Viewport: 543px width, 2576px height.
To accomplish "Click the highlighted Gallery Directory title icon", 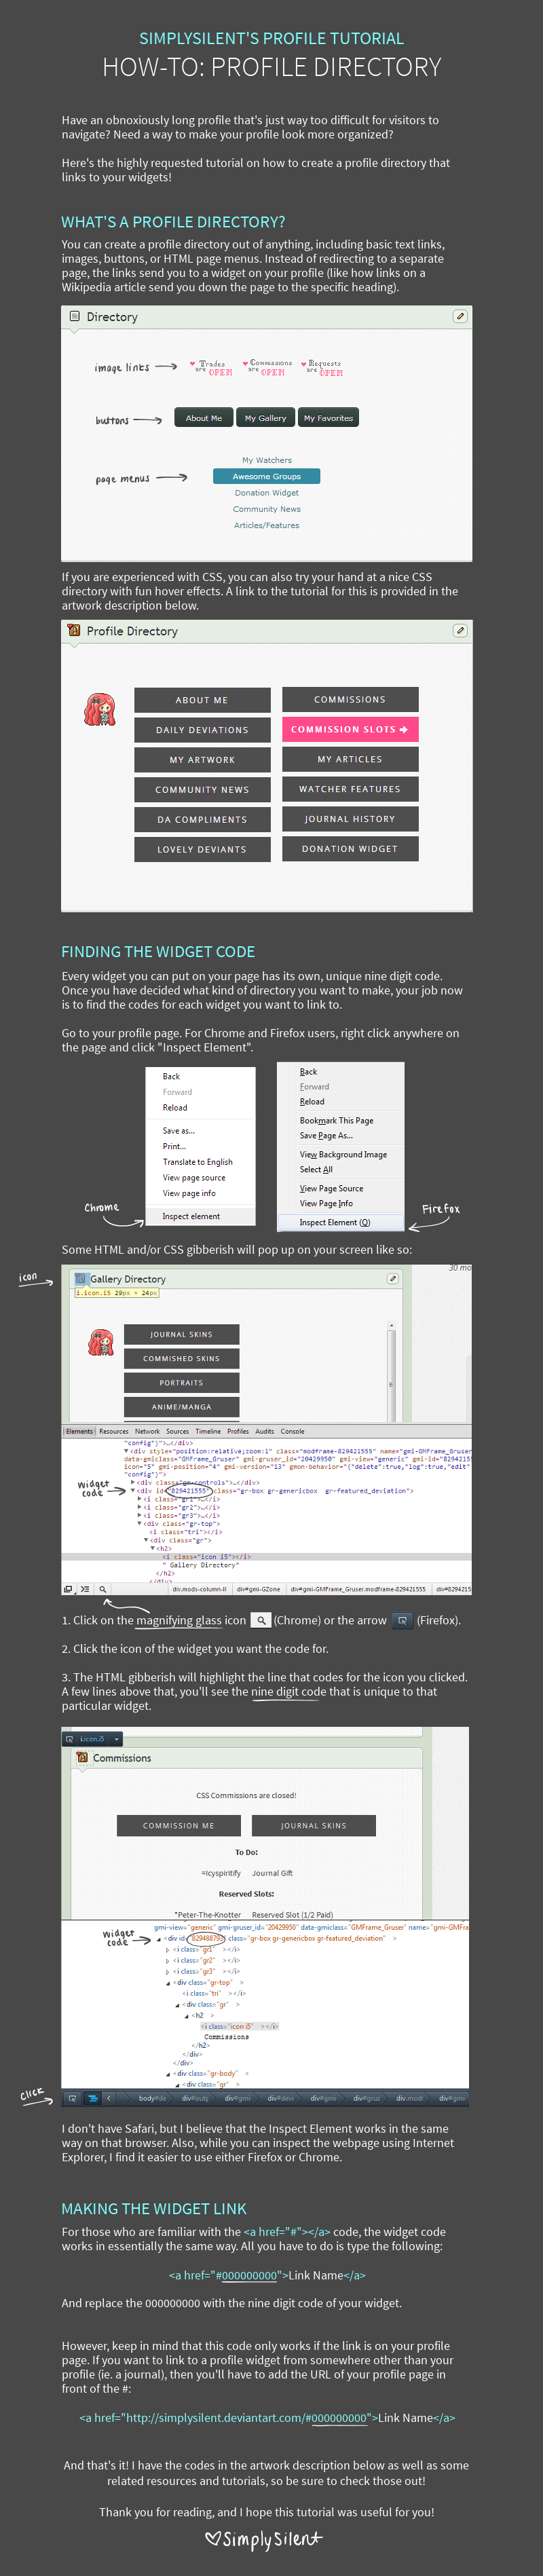I will point(81,1278).
